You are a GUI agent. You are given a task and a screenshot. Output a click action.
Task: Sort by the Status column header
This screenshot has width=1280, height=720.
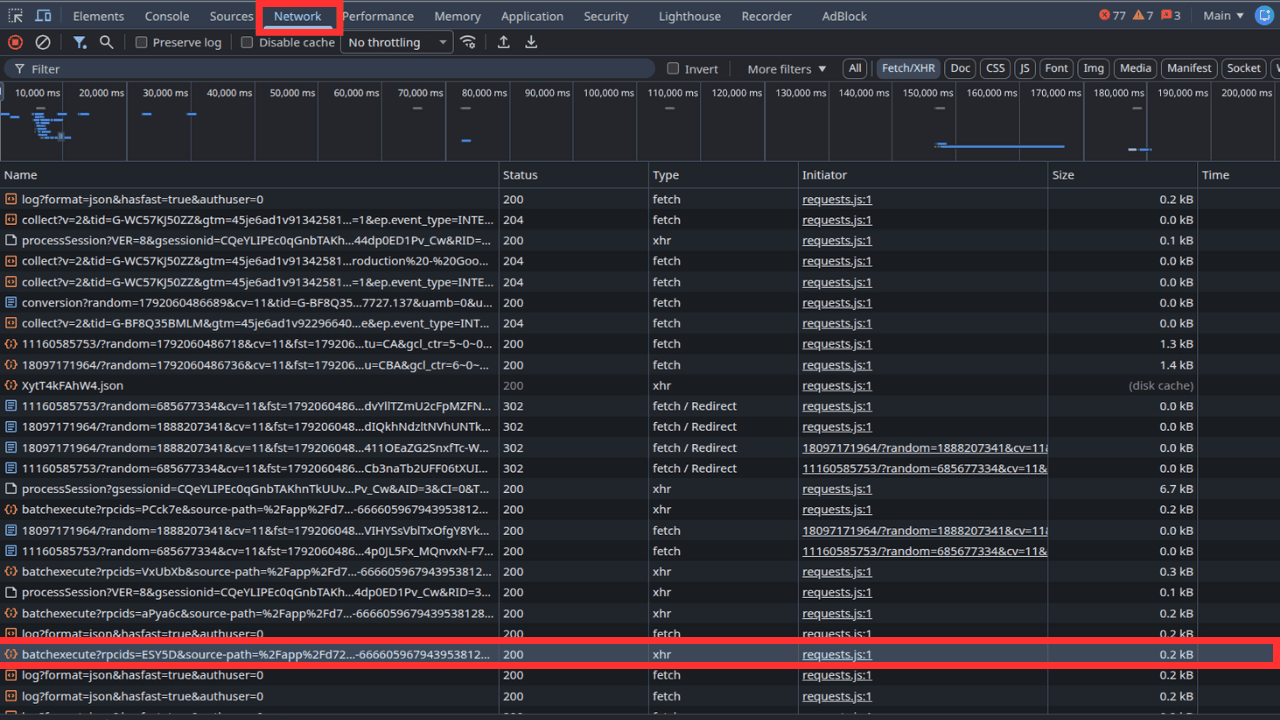pos(574,175)
